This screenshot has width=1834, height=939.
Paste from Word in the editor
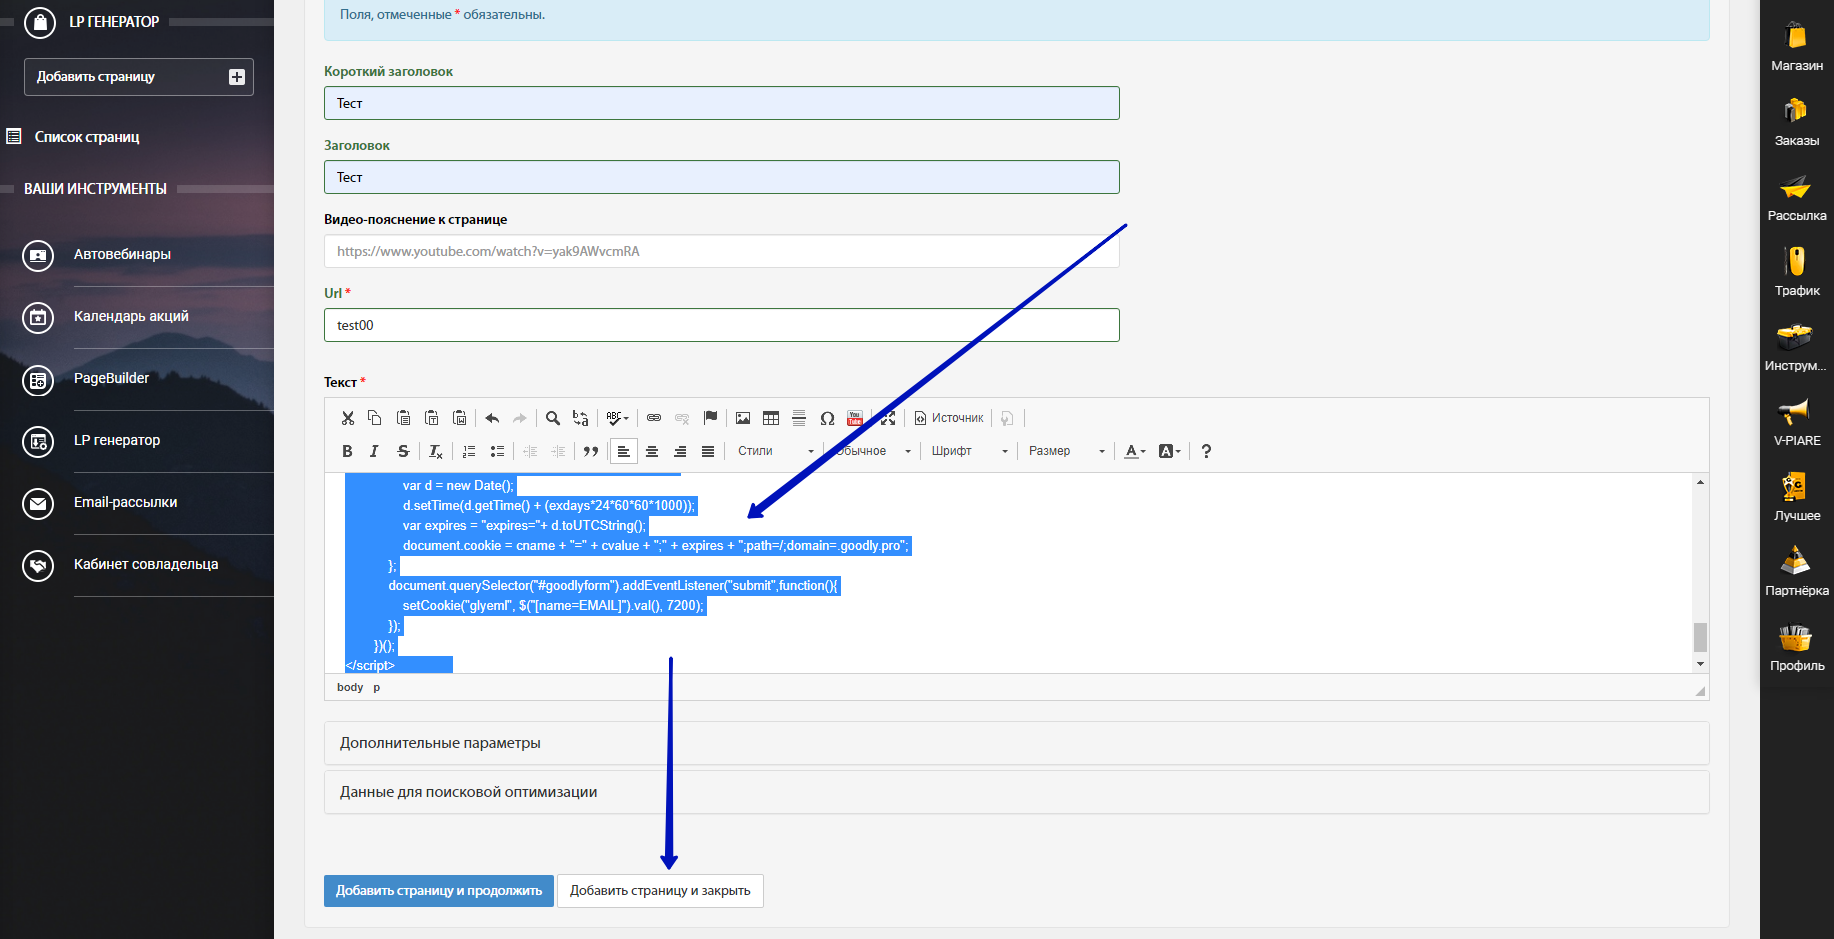click(x=459, y=418)
